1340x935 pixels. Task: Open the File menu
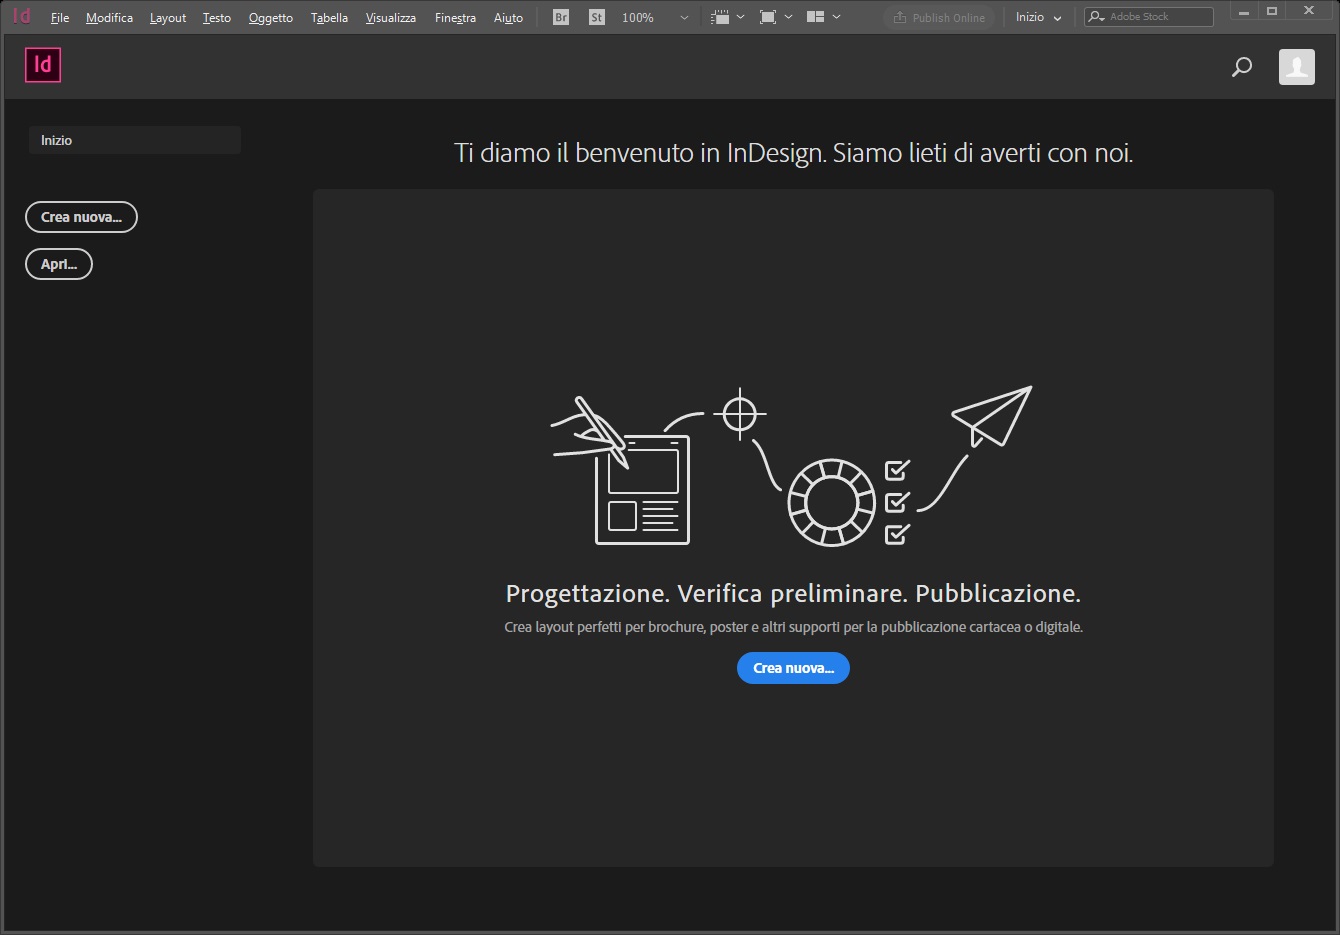tap(60, 18)
